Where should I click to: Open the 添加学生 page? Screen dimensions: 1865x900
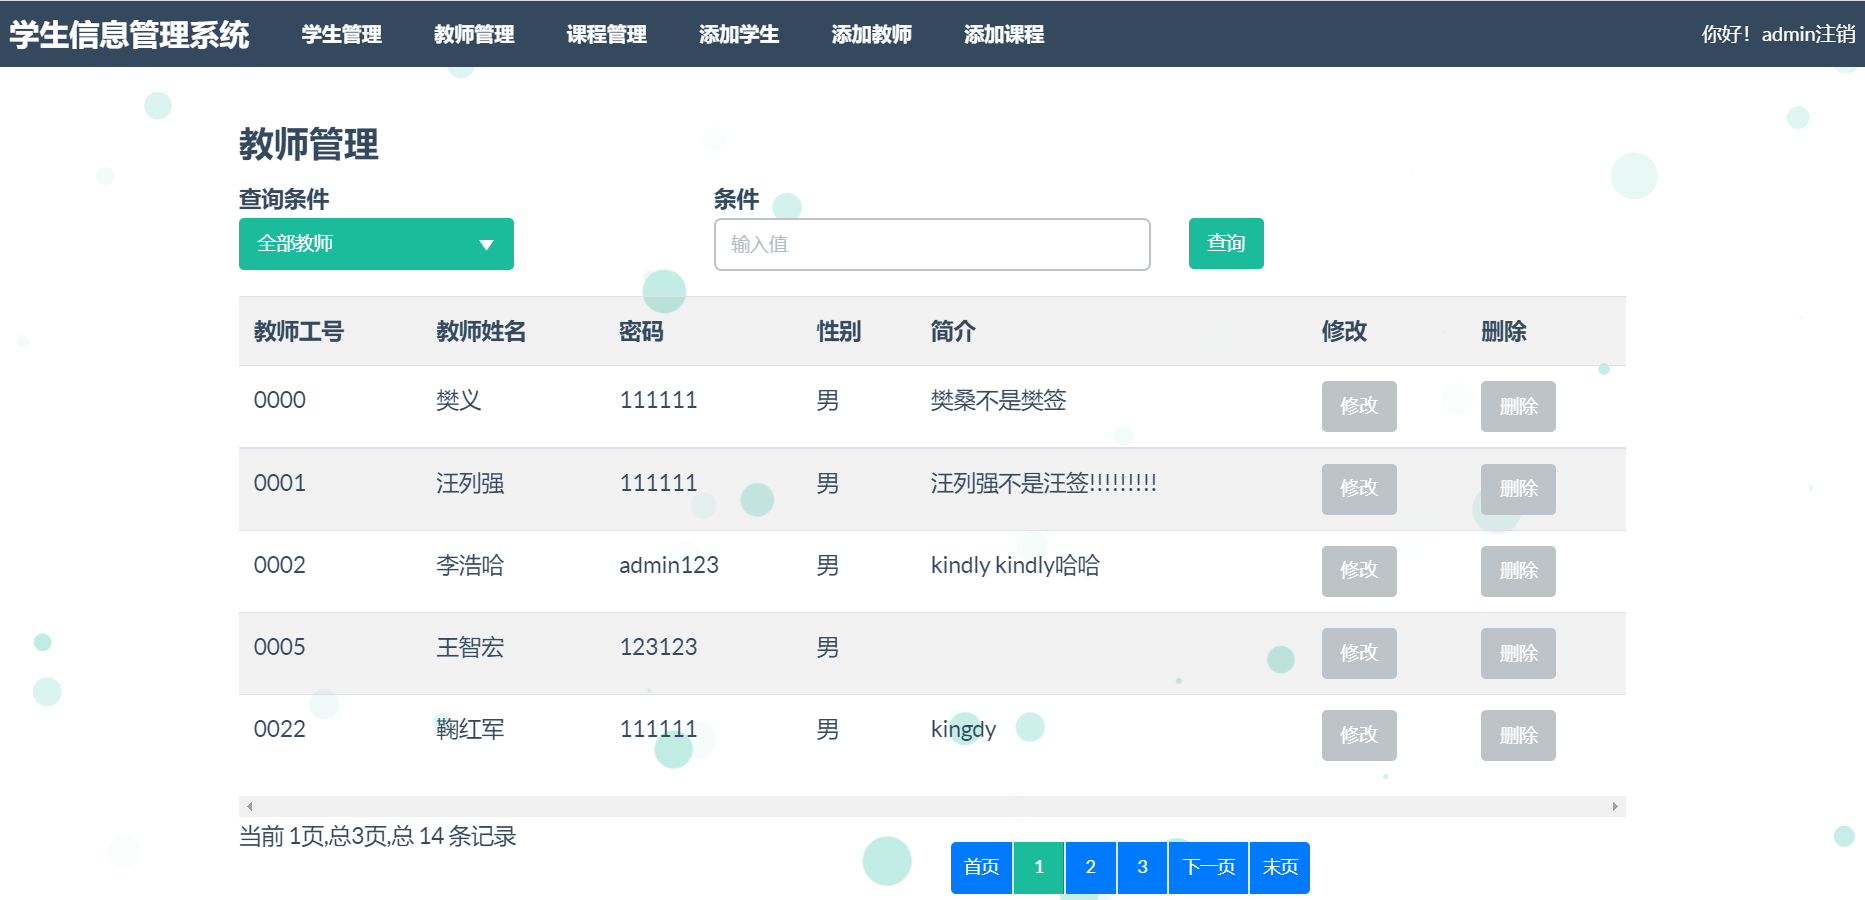738,34
